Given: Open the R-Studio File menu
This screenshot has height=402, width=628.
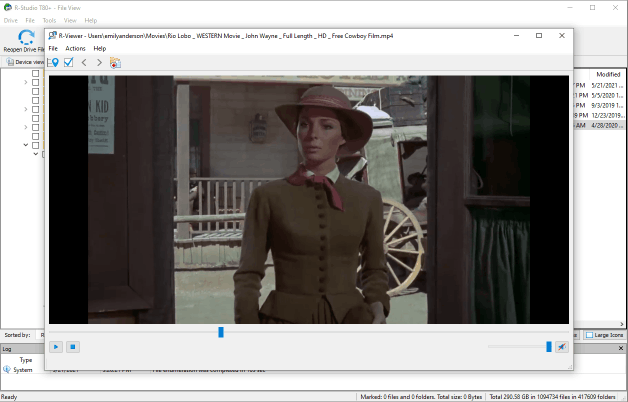Looking at the screenshot, I should pos(30,20).
